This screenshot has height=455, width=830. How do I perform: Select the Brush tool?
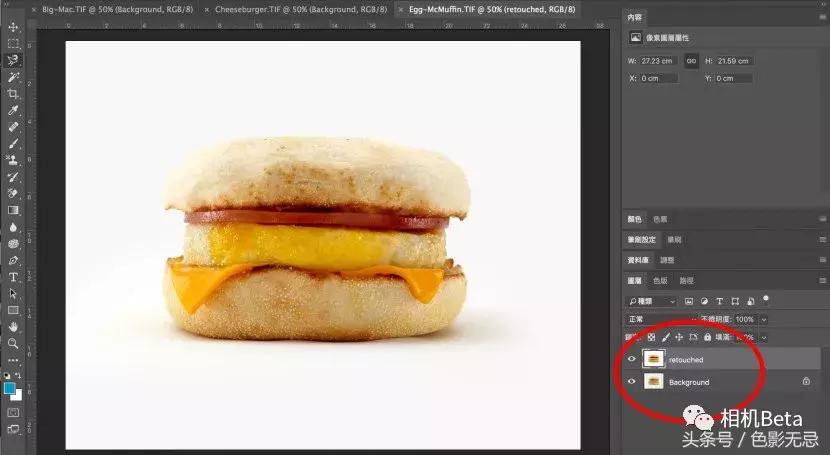(13, 143)
